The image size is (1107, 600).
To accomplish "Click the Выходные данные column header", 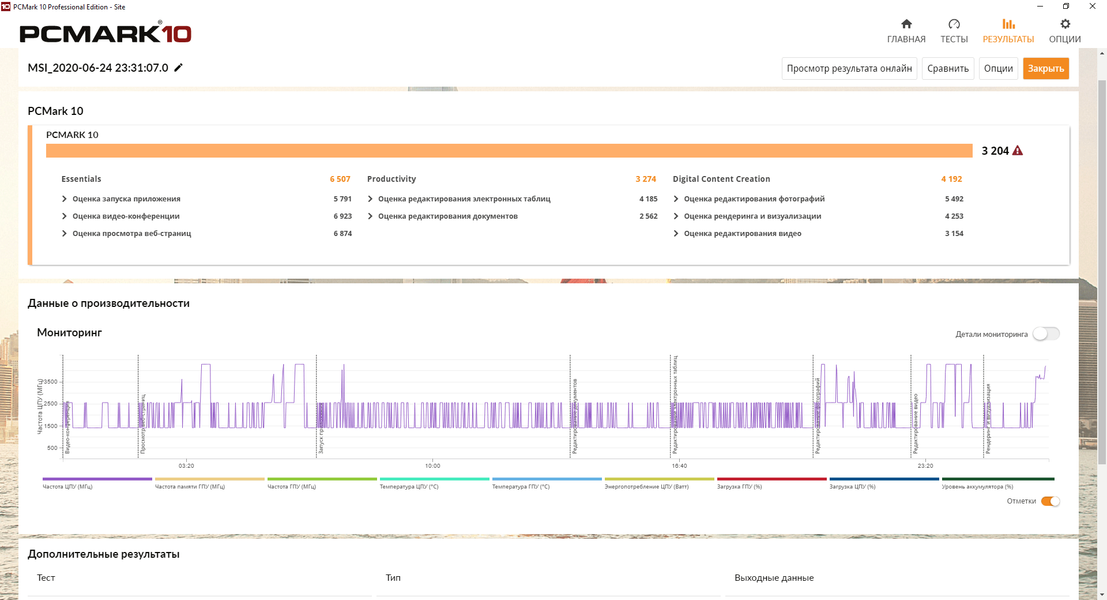I will coord(774,577).
